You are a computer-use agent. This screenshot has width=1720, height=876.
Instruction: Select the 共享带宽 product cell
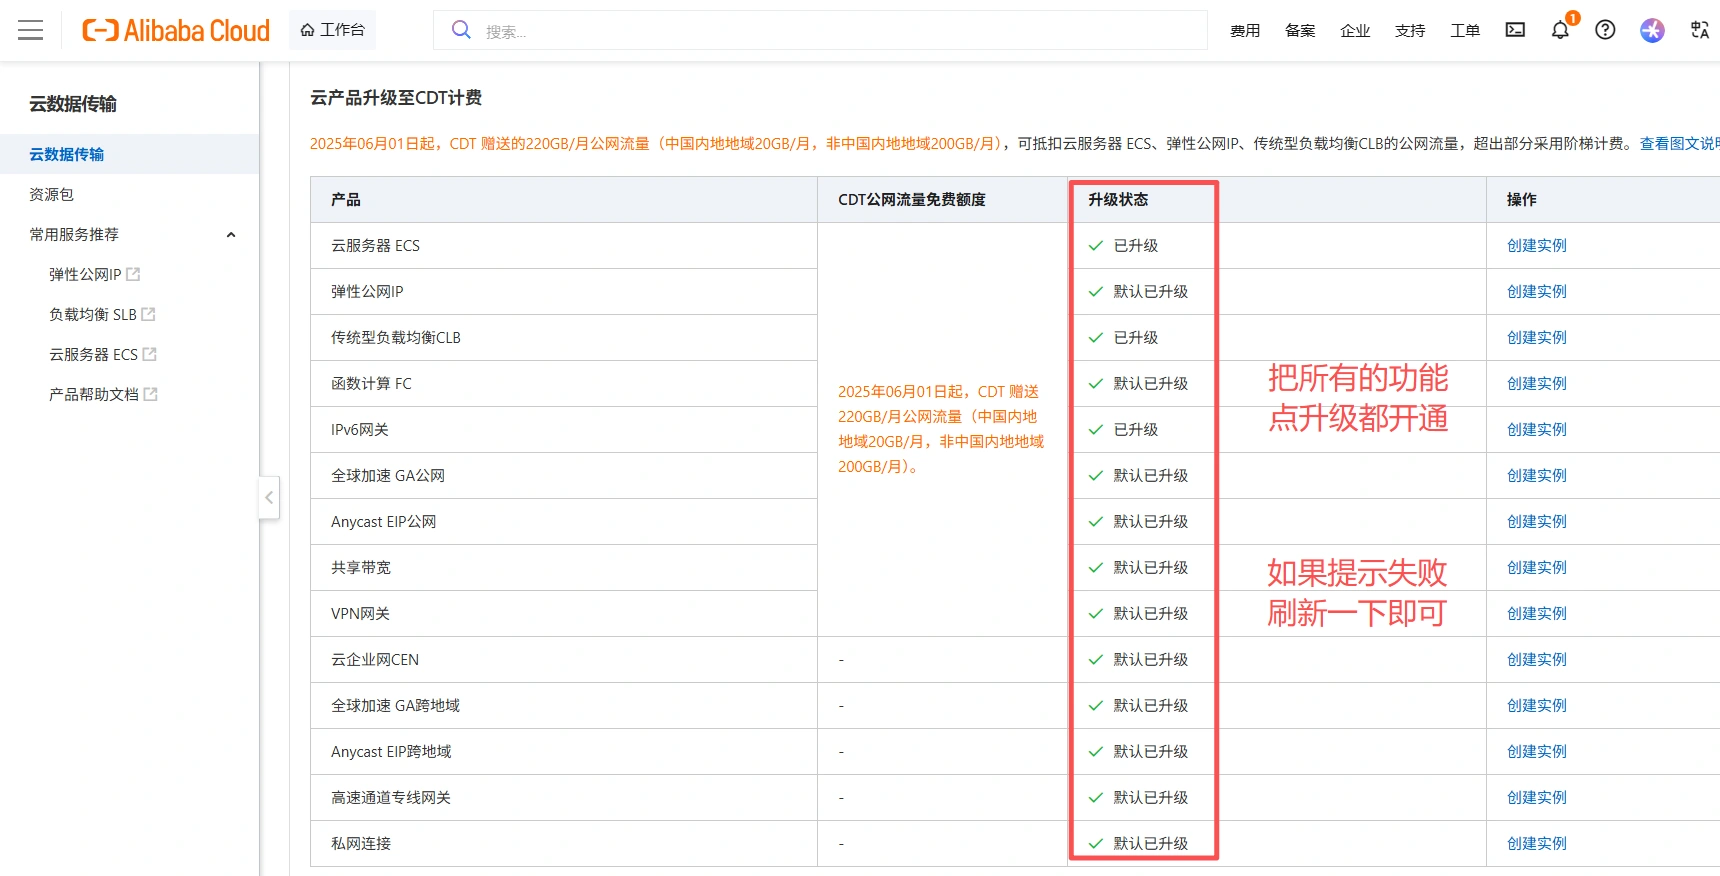coord(564,567)
